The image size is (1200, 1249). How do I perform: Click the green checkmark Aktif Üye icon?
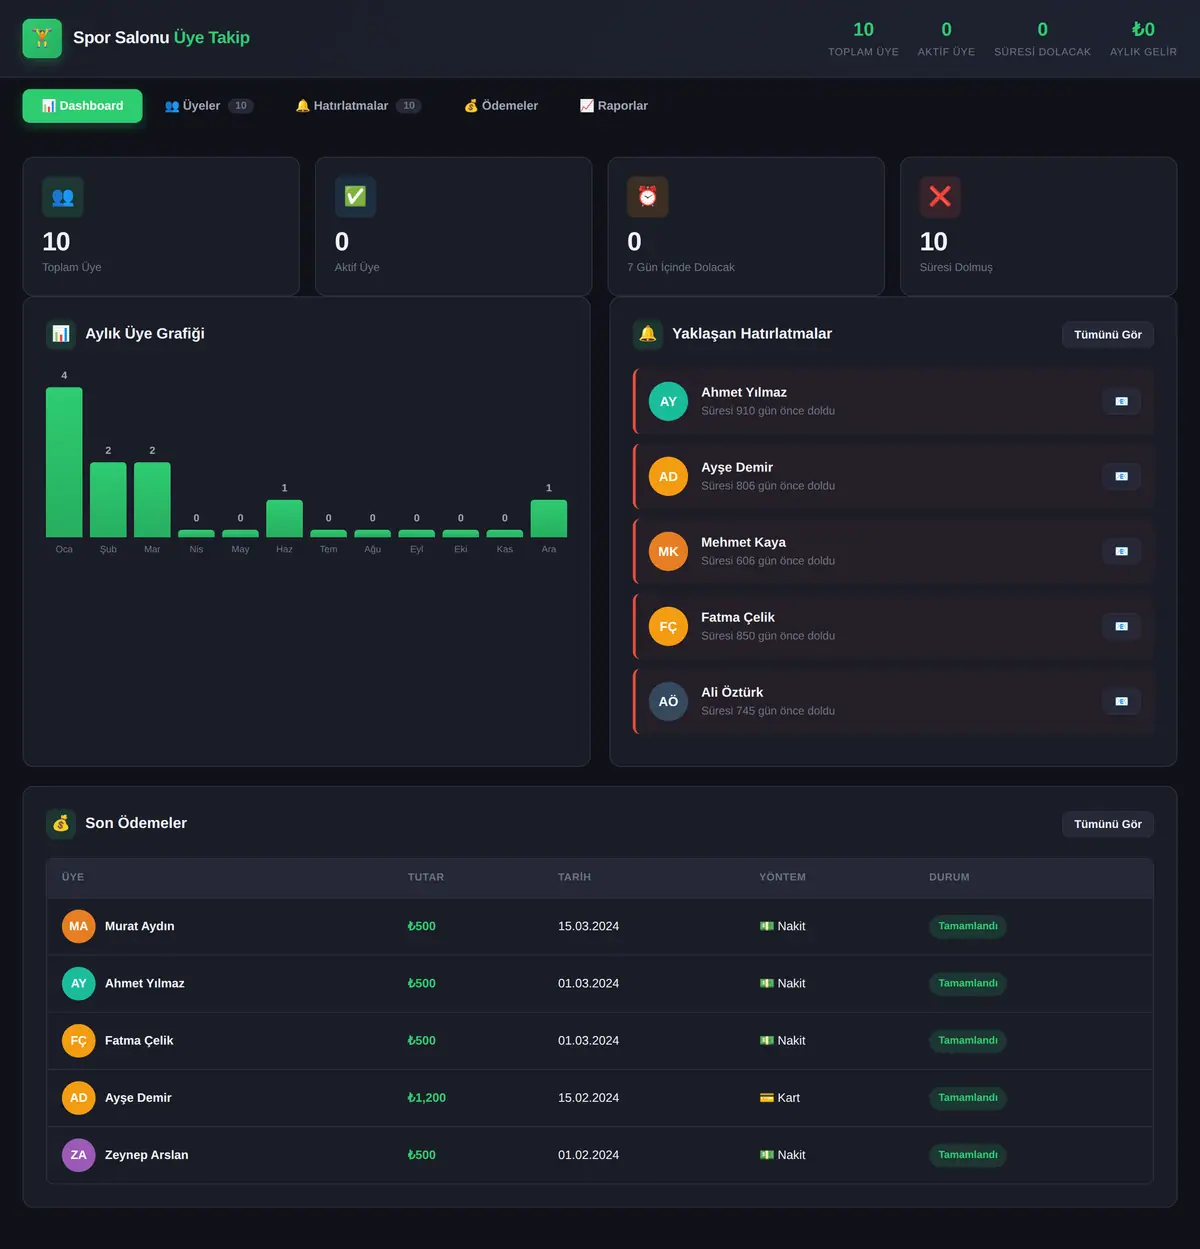coord(355,197)
